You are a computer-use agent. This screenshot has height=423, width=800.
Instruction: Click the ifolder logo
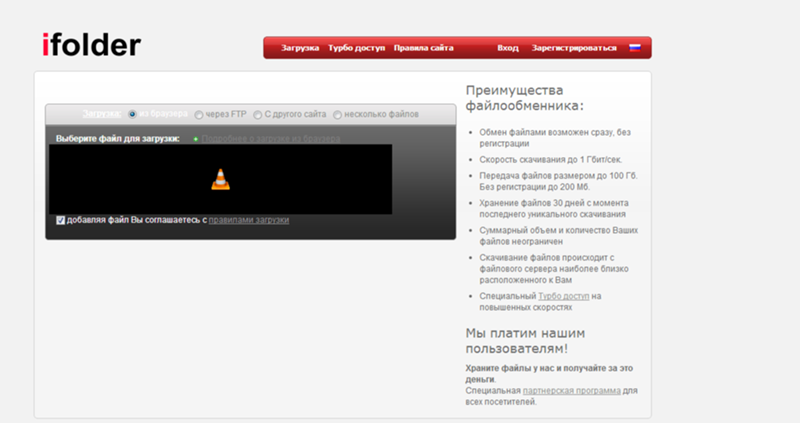coord(91,45)
